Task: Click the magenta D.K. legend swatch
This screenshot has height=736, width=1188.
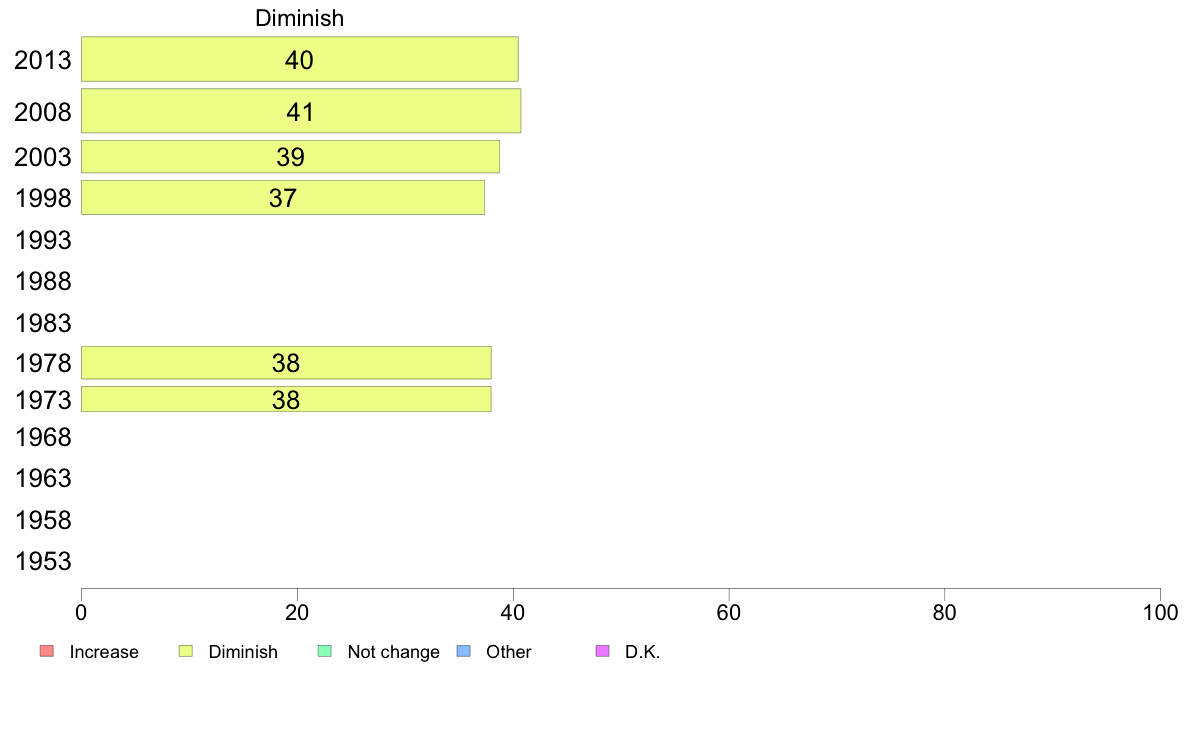Action: 602,652
